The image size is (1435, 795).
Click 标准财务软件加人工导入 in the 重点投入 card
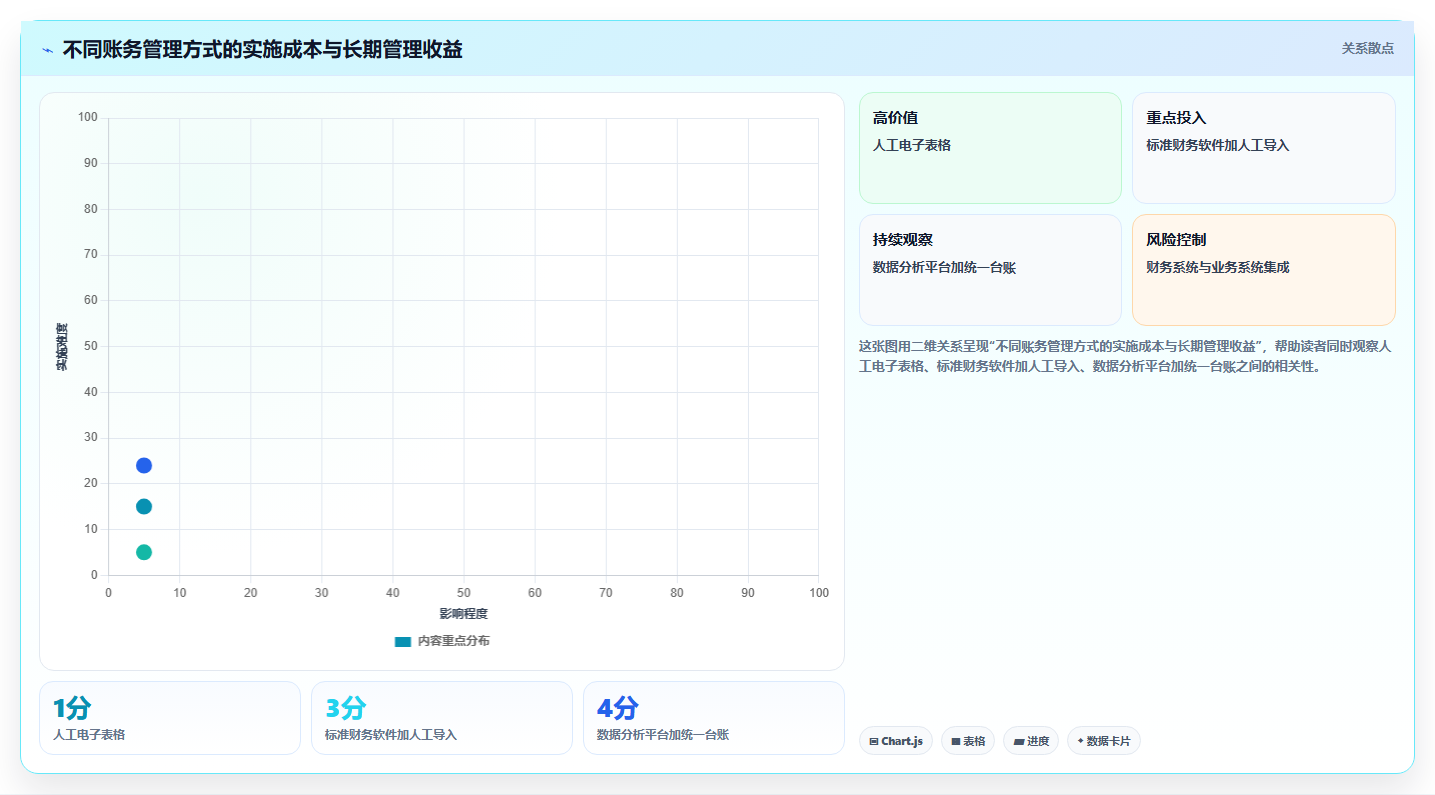(1218, 145)
